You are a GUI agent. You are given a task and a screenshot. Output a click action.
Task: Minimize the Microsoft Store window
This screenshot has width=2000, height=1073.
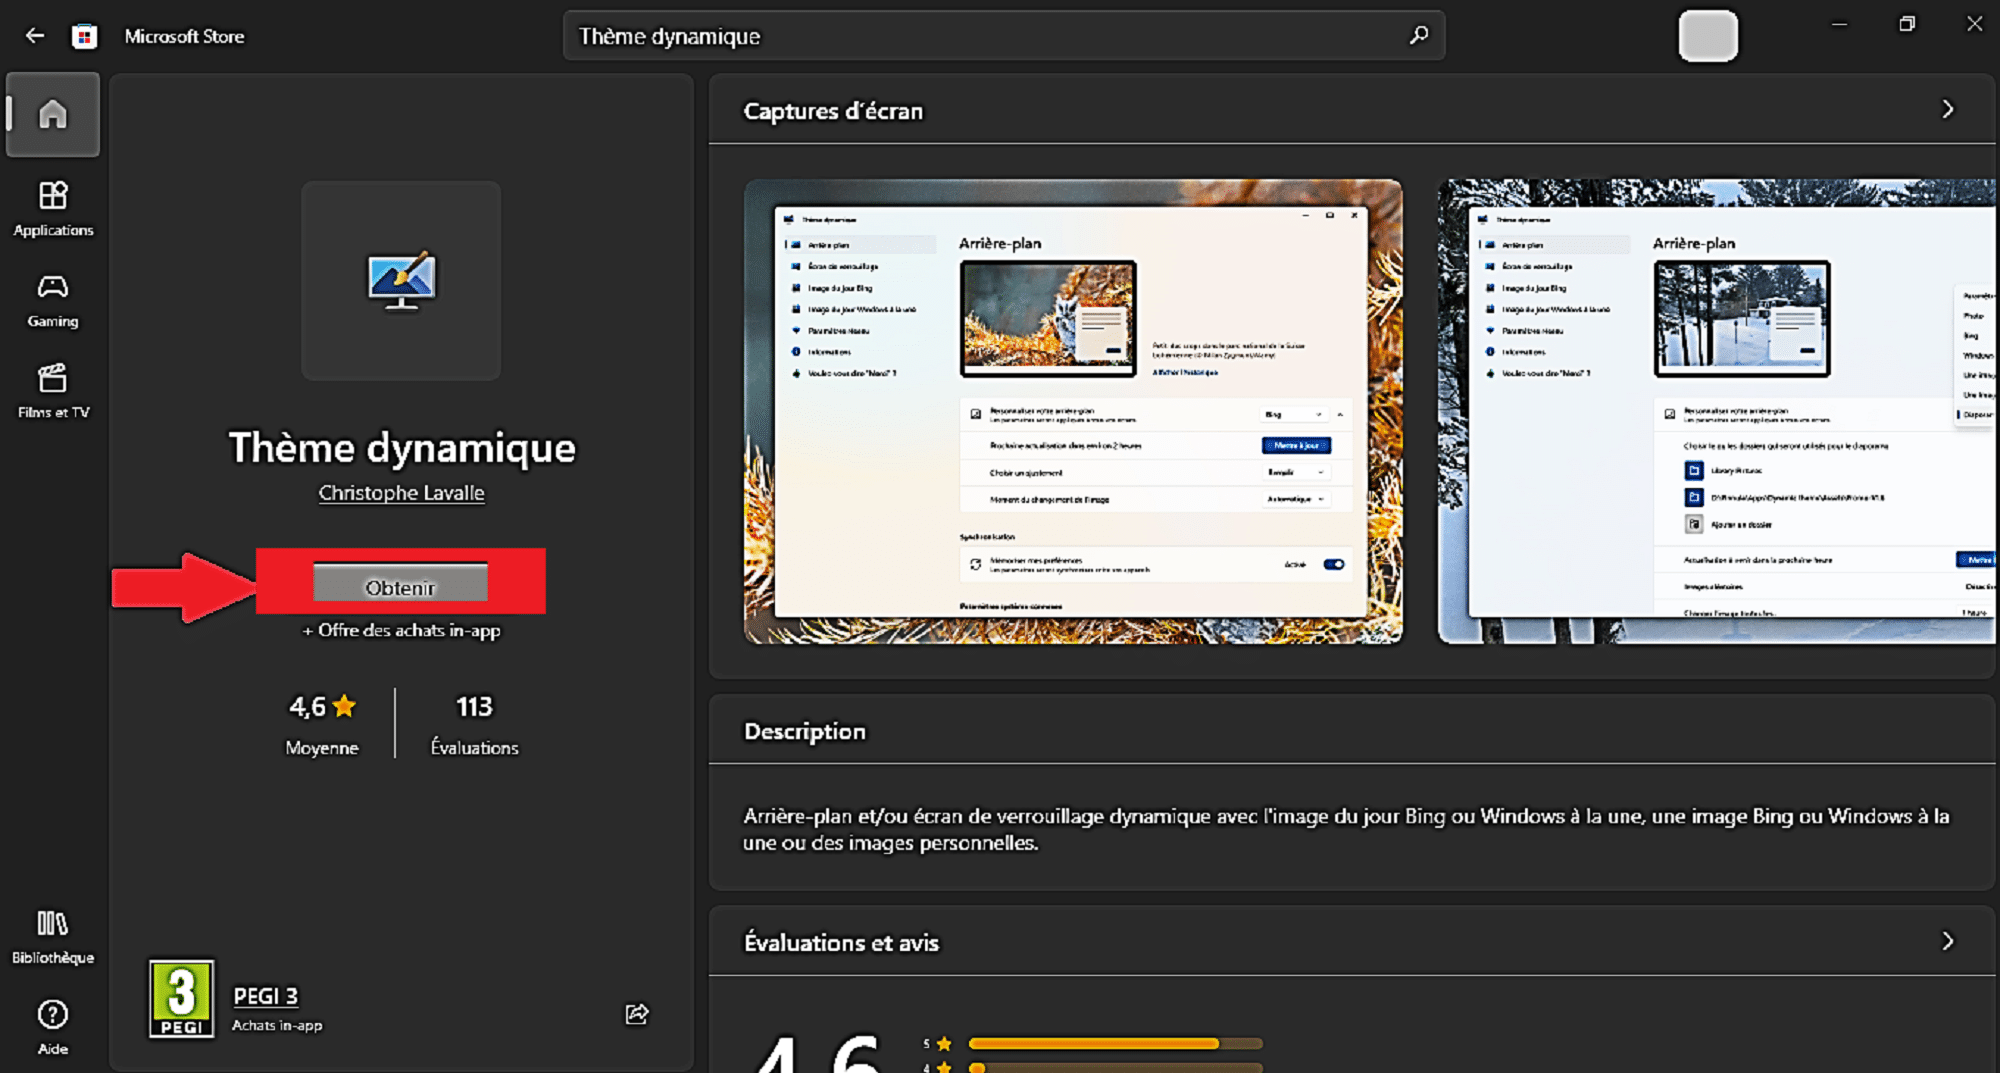[x=1839, y=24]
